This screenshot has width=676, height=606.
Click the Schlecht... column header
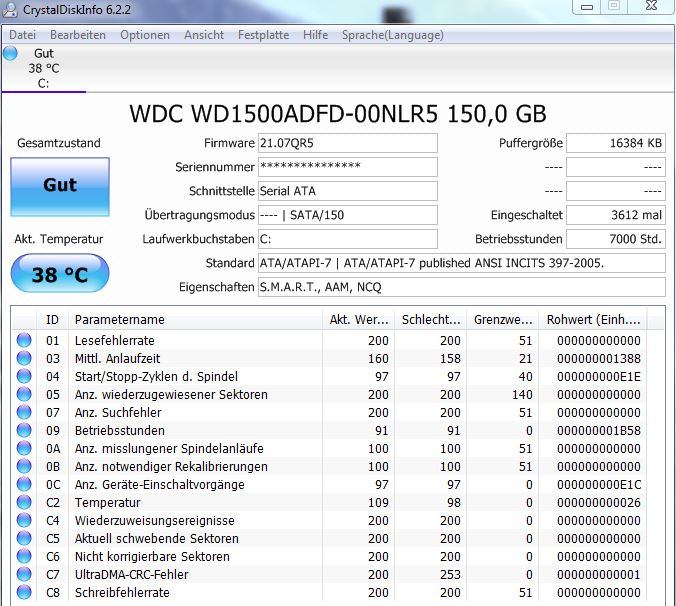point(431,320)
